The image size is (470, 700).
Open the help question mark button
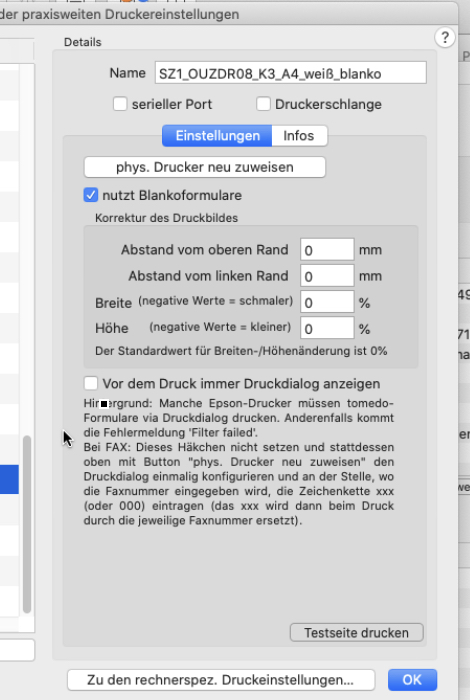coord(445,38)
